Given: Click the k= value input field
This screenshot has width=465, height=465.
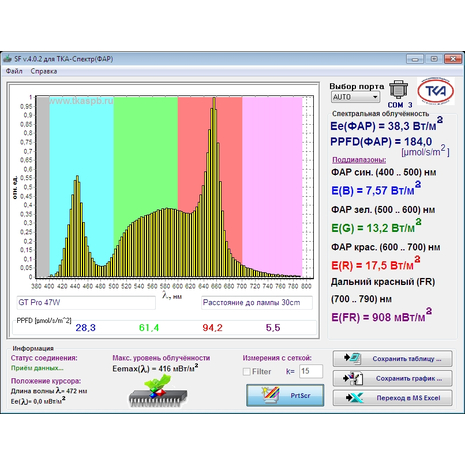Looking at the screenshot, I should [311, 371].
